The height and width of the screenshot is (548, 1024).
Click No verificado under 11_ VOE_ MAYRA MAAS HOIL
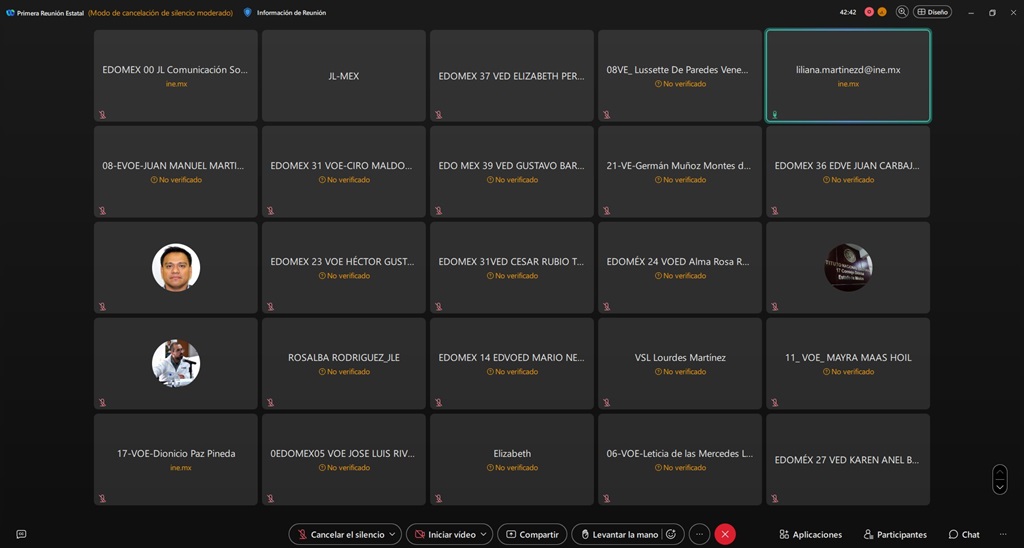(848, 372)
